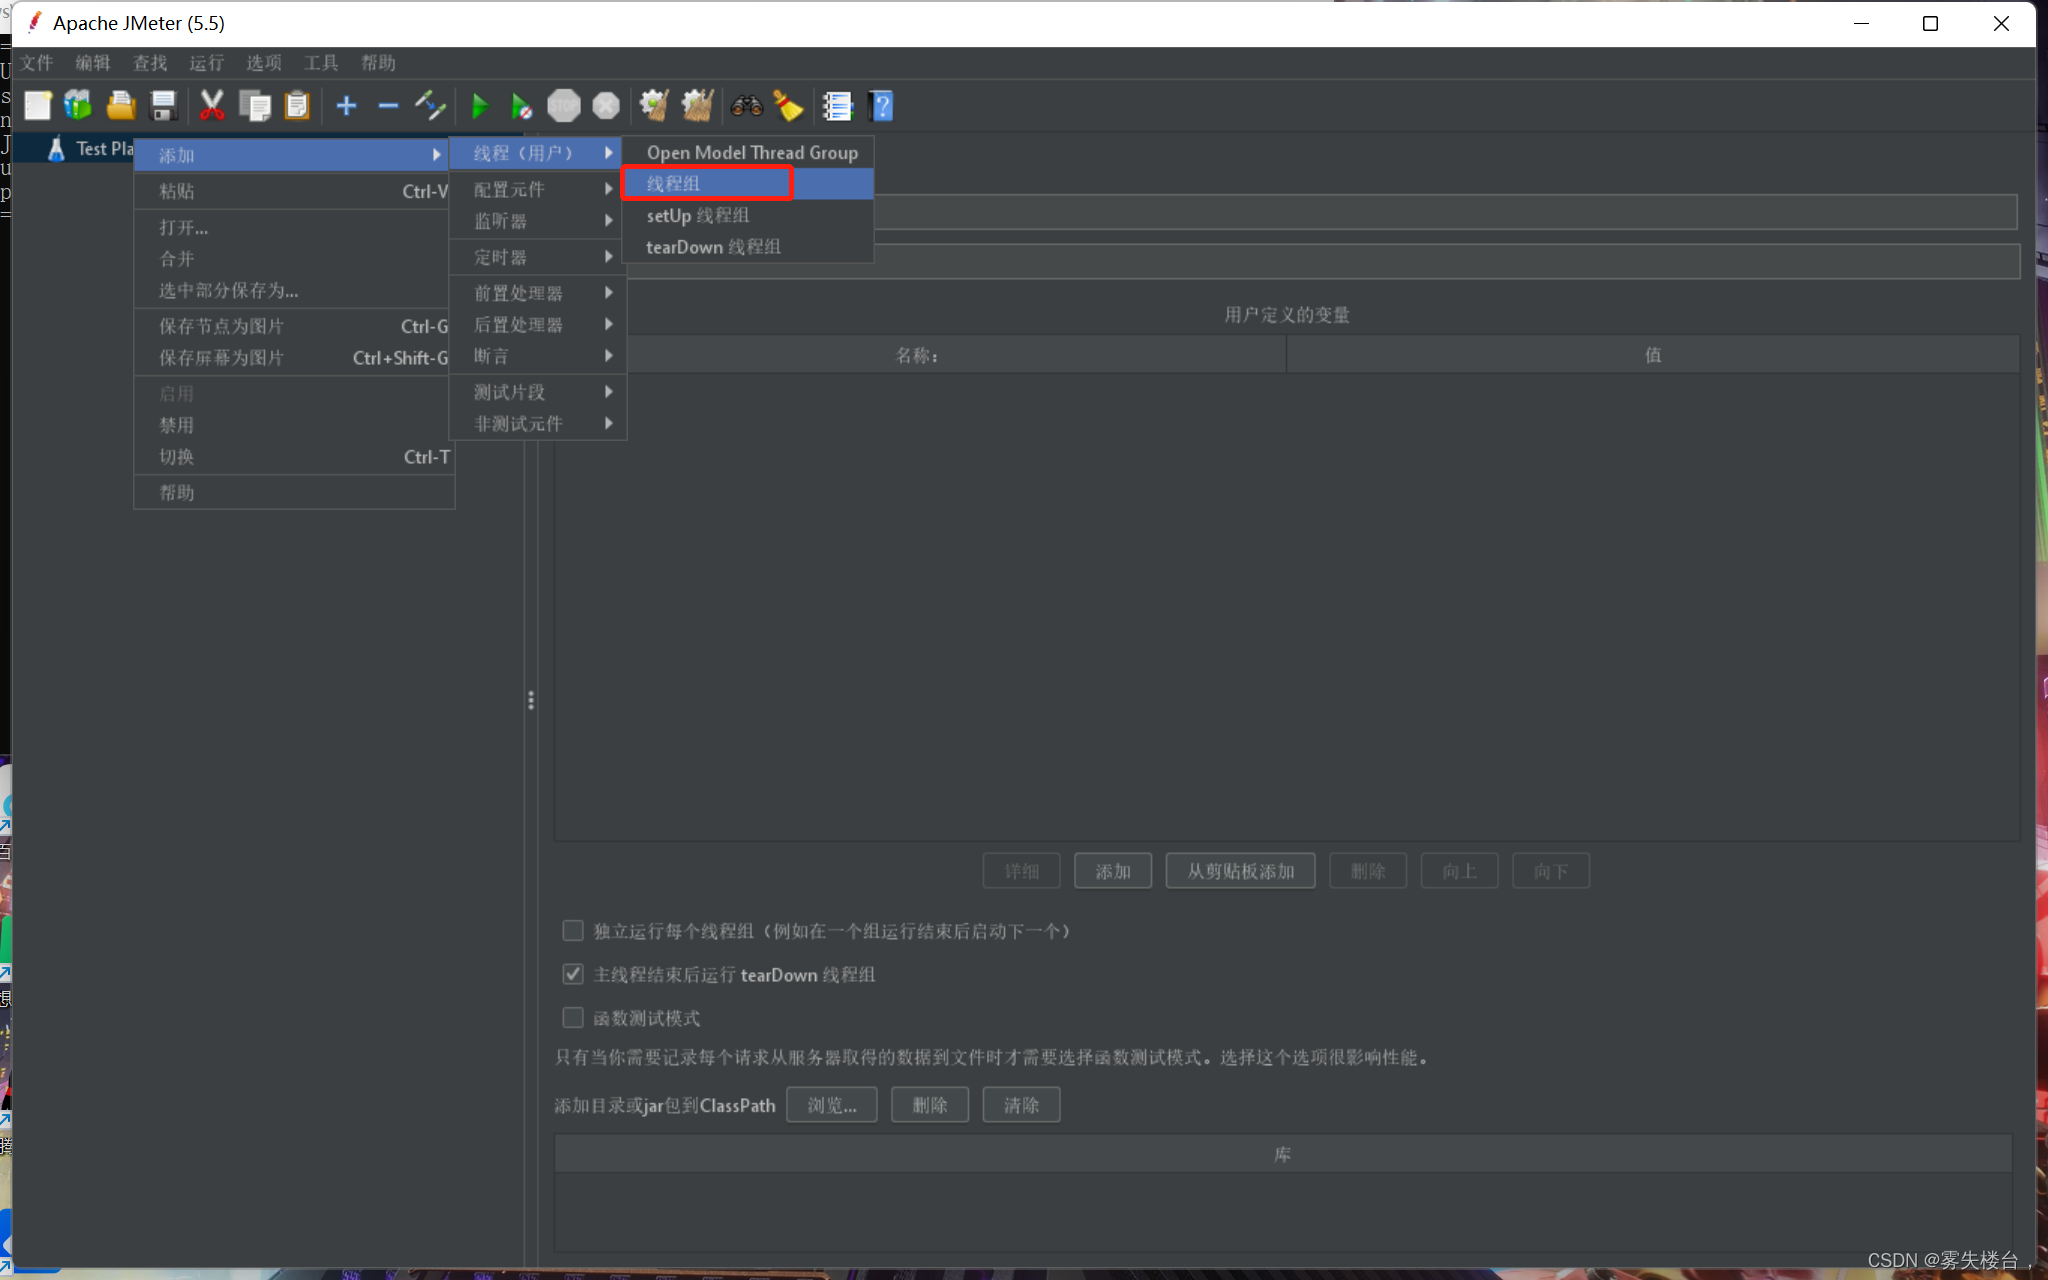The height and width of the screenshot is (1280, 2048).
Task: Click the 添加 variable button
Action: coord(1113,871)
